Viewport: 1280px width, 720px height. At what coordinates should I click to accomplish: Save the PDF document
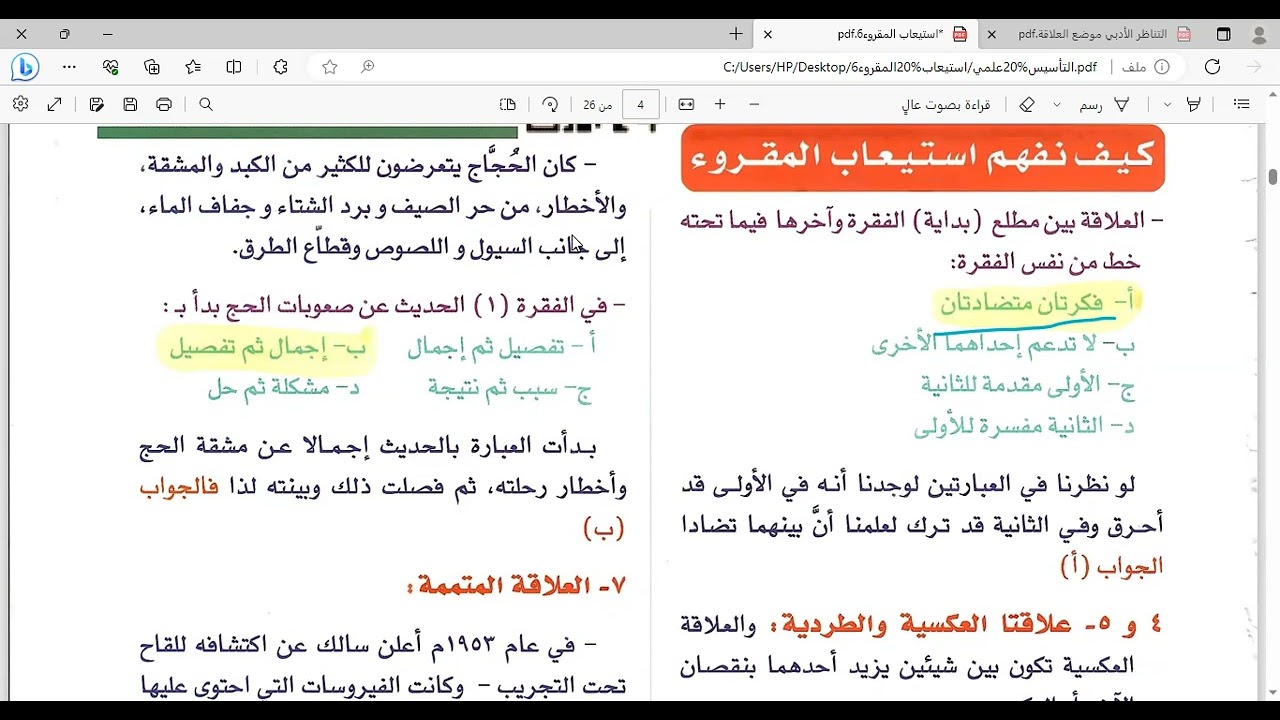[130, 104]
